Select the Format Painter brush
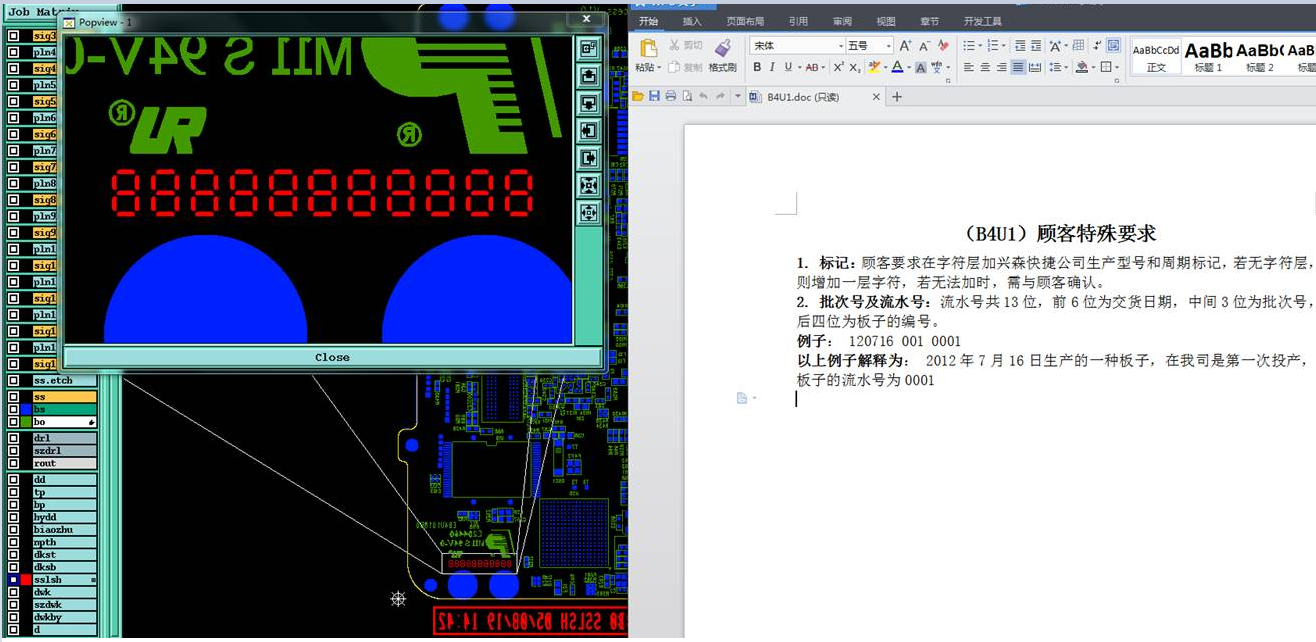 pos(722,47)
